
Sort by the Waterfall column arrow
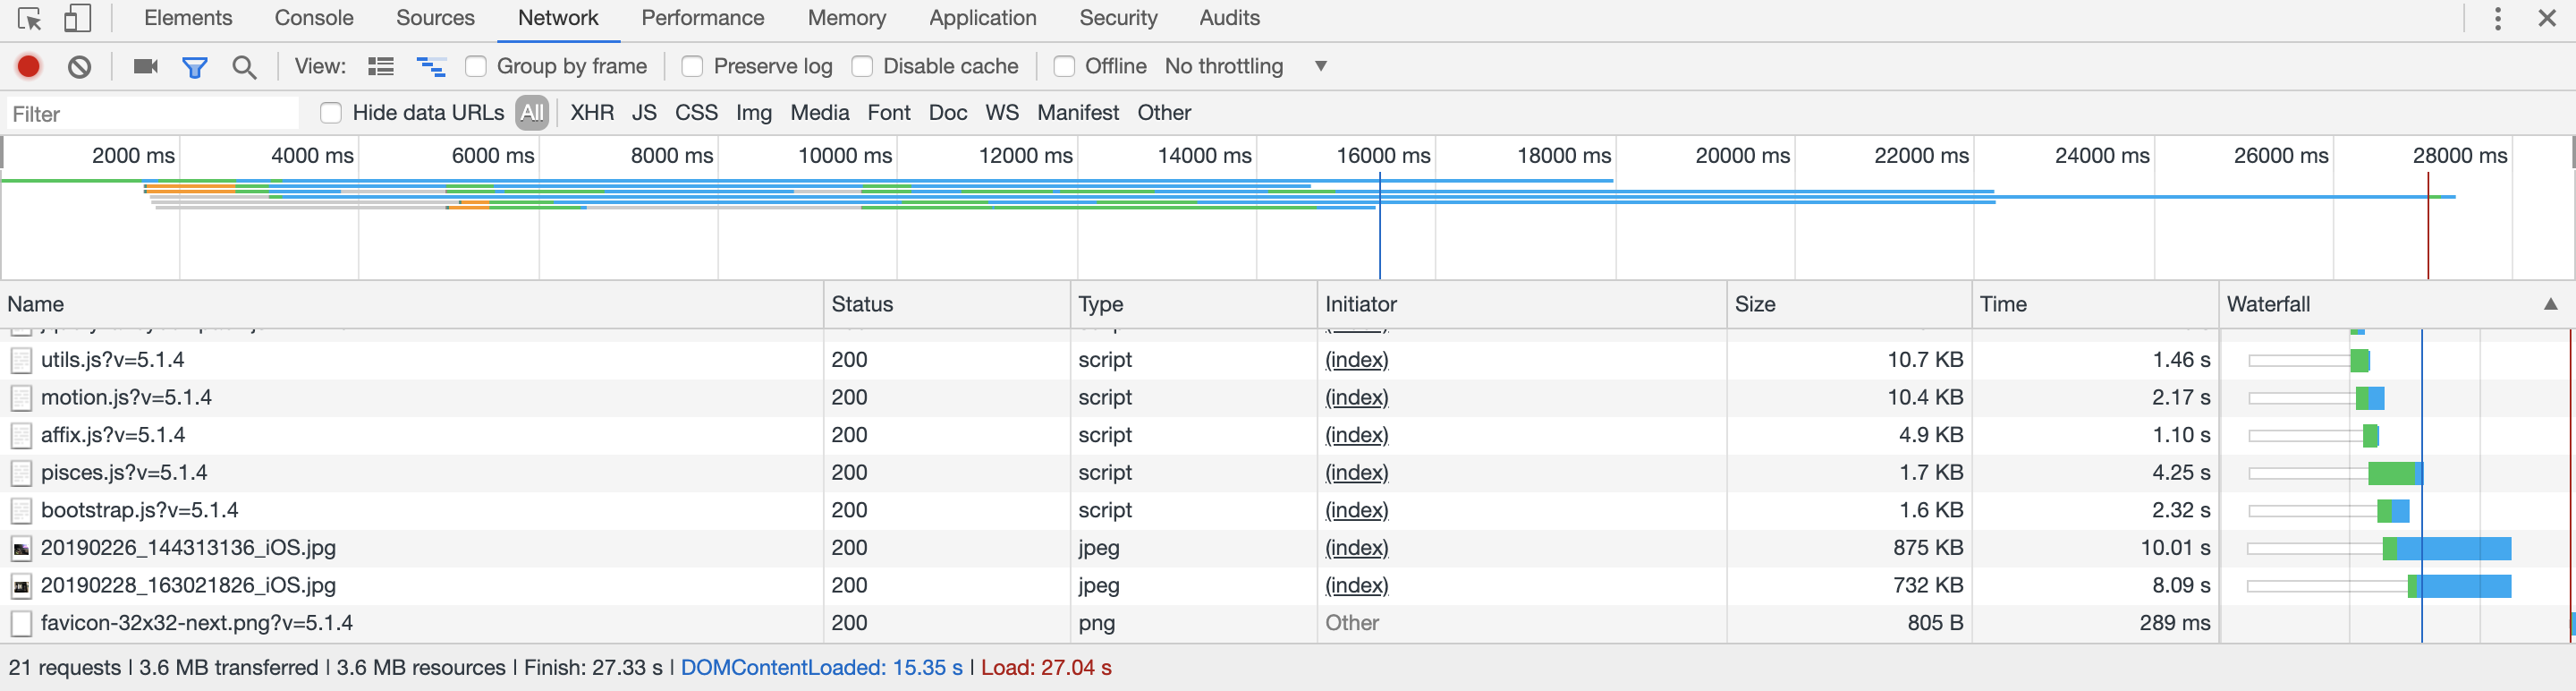2550,304
